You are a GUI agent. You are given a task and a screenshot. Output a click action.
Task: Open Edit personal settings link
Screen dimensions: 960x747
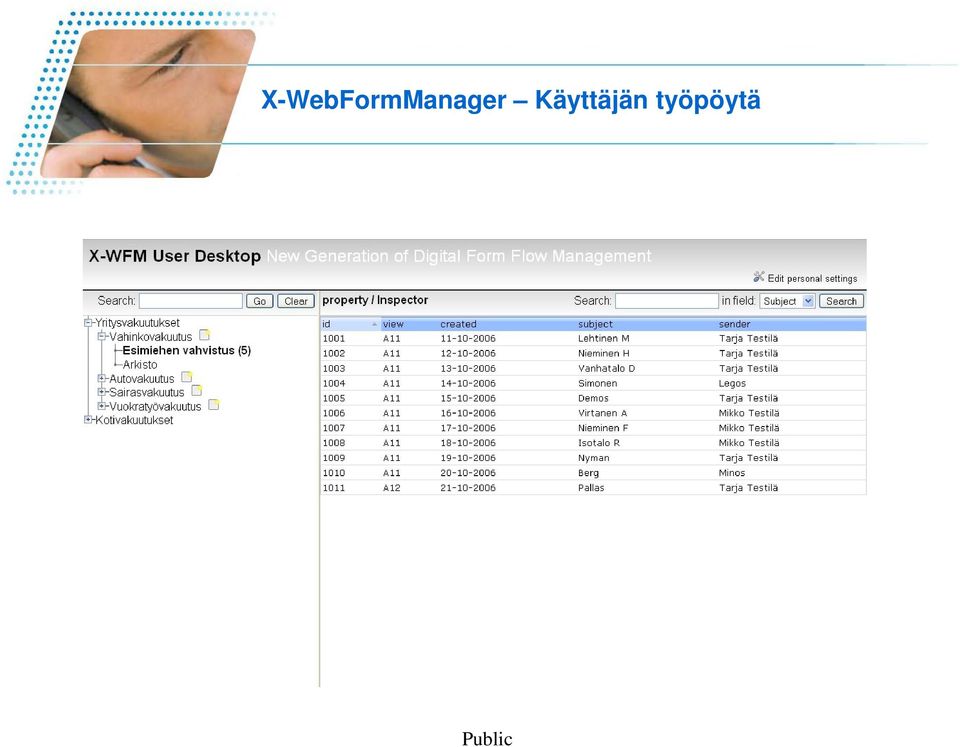[812, 279]
